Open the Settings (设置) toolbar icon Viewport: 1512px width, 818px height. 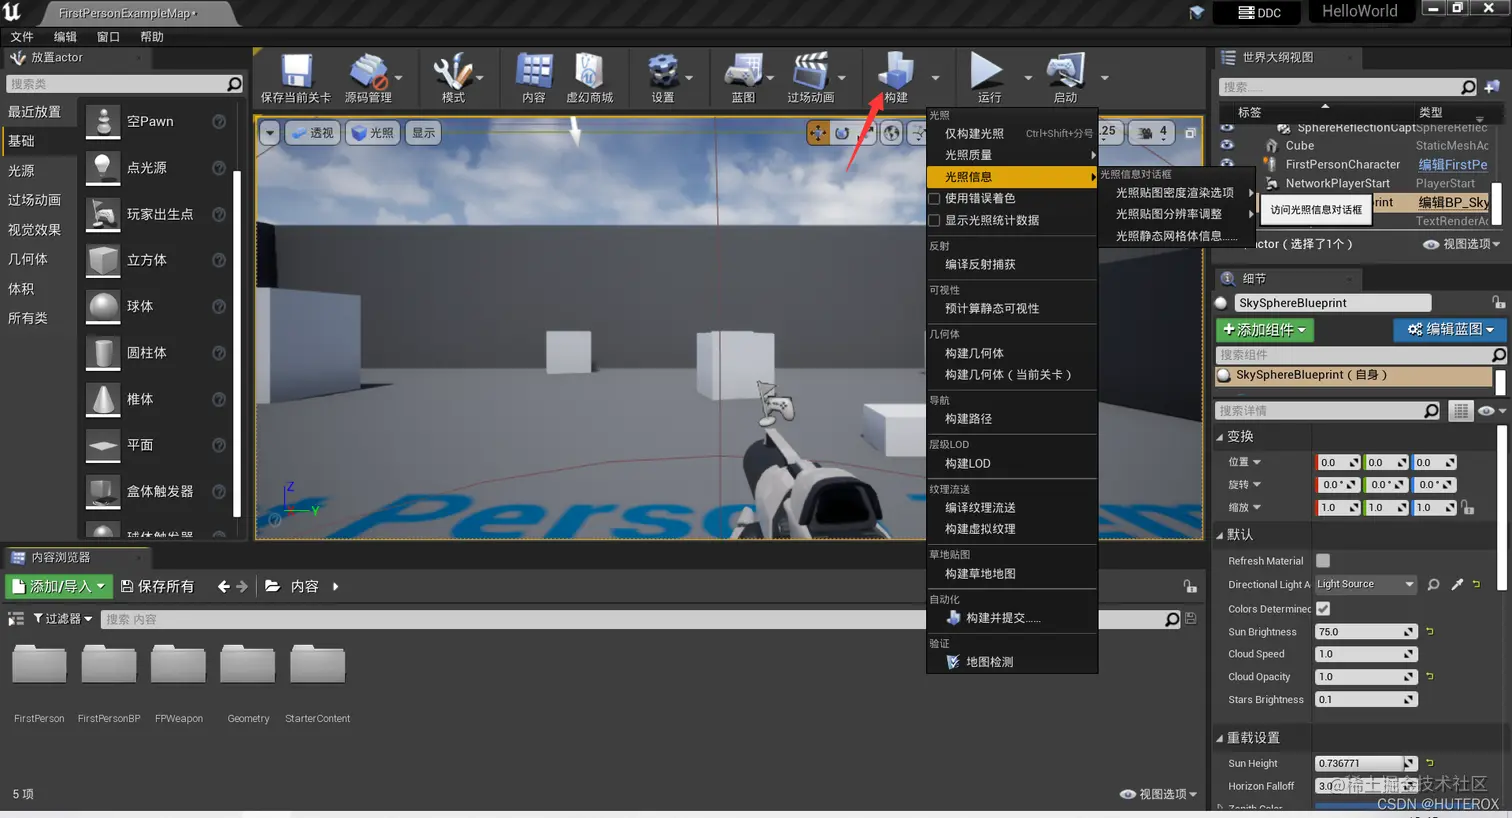[x=662, y=71]
